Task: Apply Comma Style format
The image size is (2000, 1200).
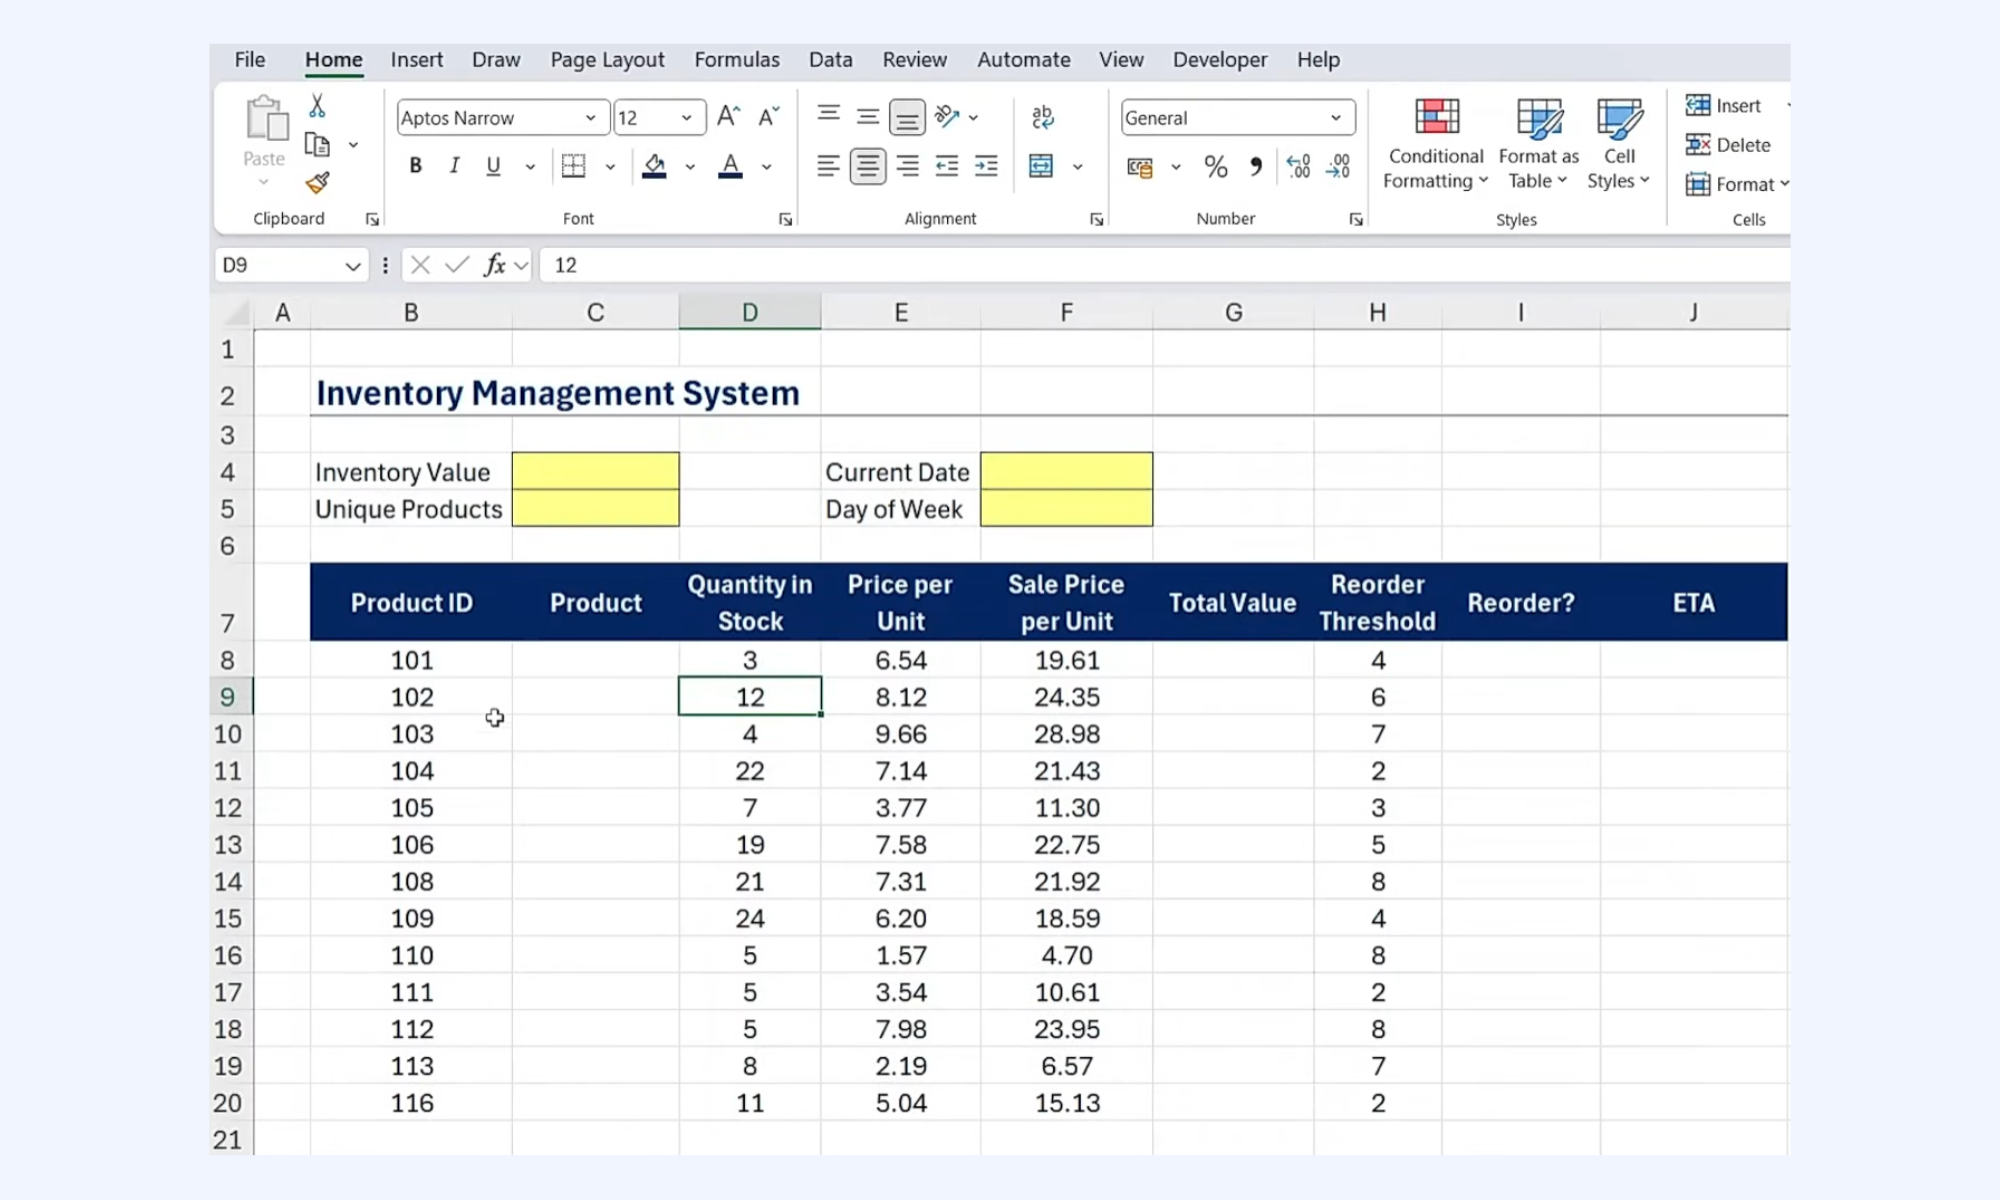Action: click(x=1256, y=166)
